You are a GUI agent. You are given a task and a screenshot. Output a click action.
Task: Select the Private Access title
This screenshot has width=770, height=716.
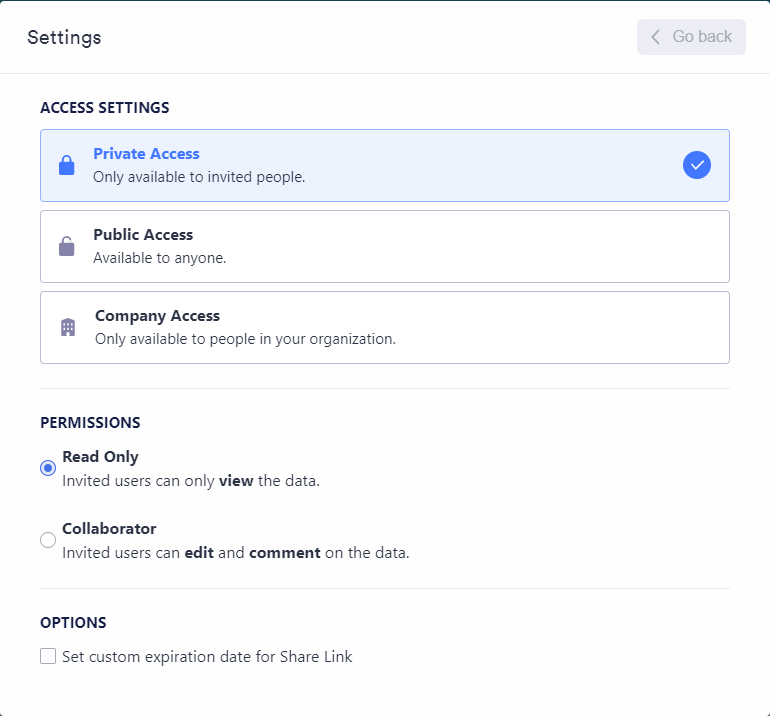pos(146,154)
